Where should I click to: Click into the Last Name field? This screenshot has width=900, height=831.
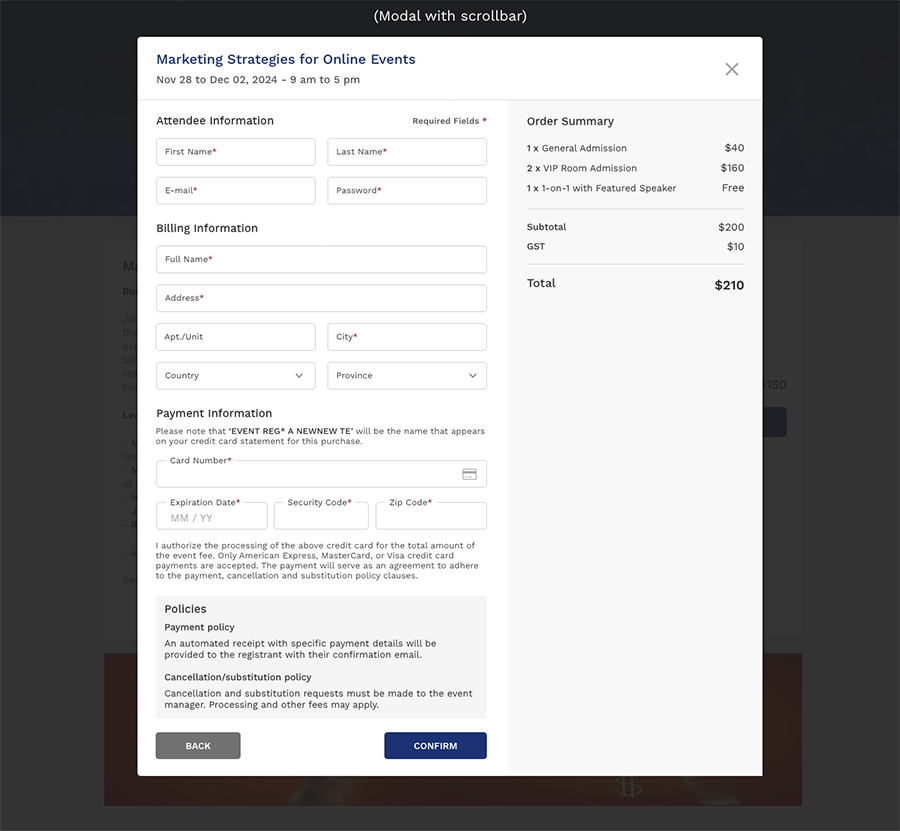pos(406,152)
